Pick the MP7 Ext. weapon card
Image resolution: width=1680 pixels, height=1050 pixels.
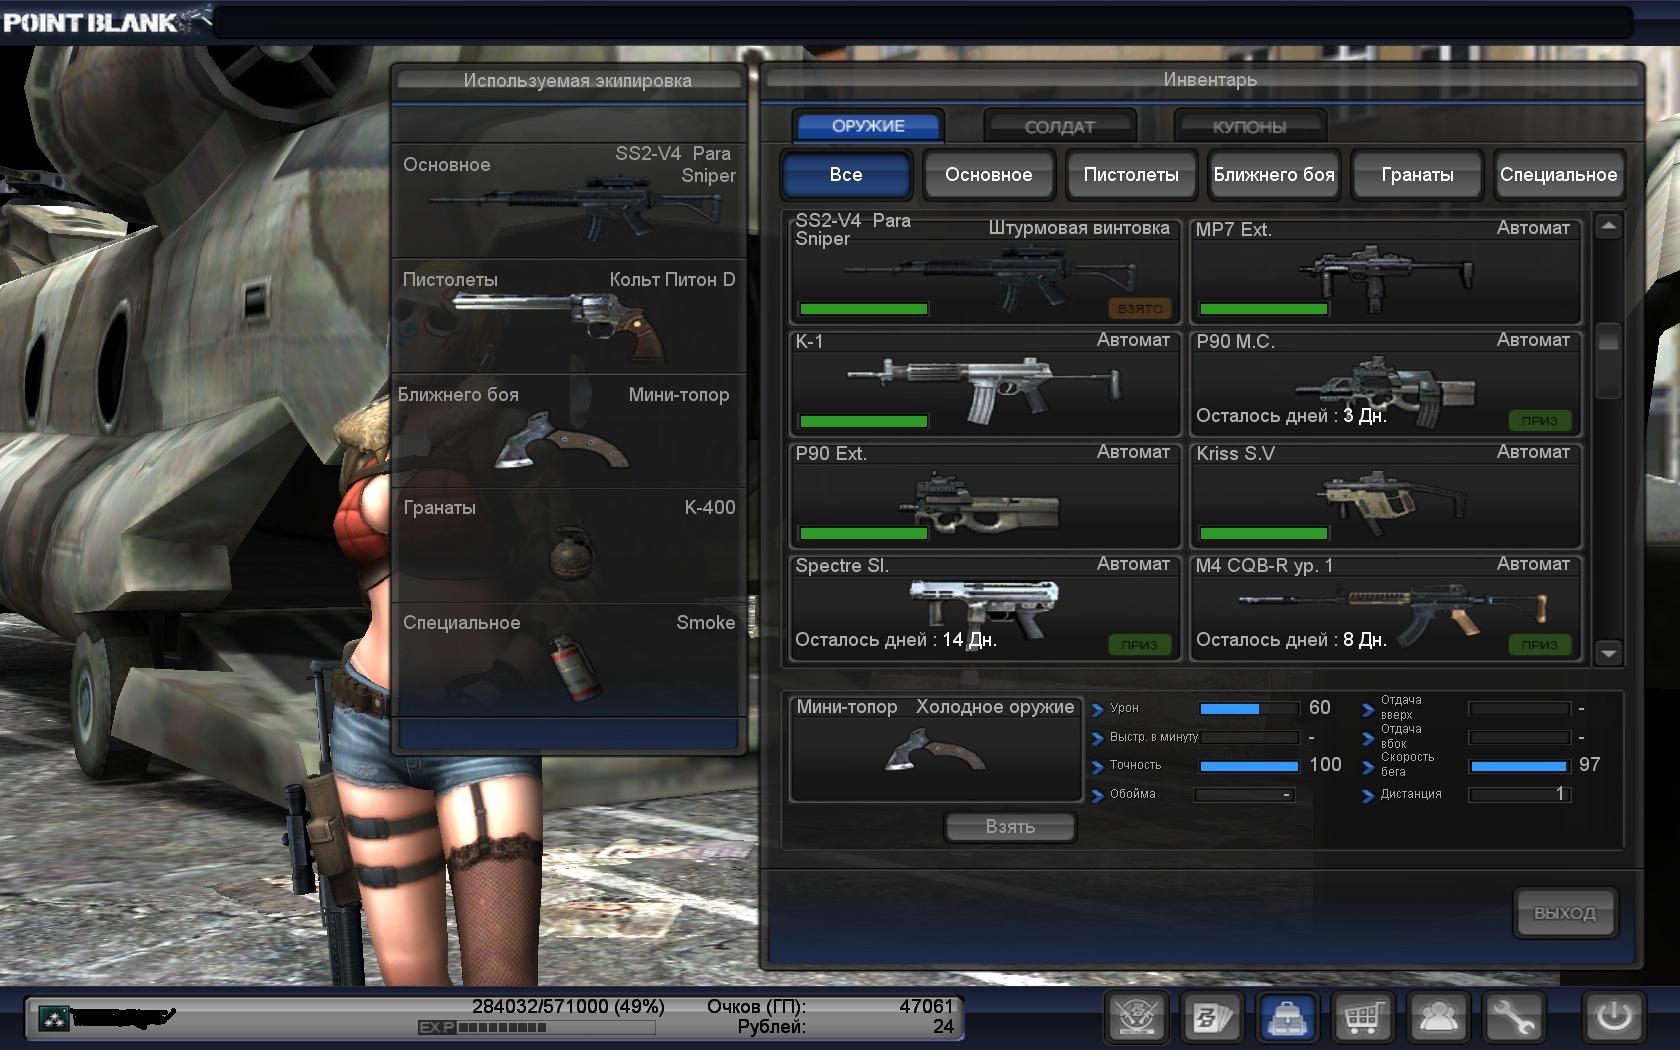[x=1385, y=271]
